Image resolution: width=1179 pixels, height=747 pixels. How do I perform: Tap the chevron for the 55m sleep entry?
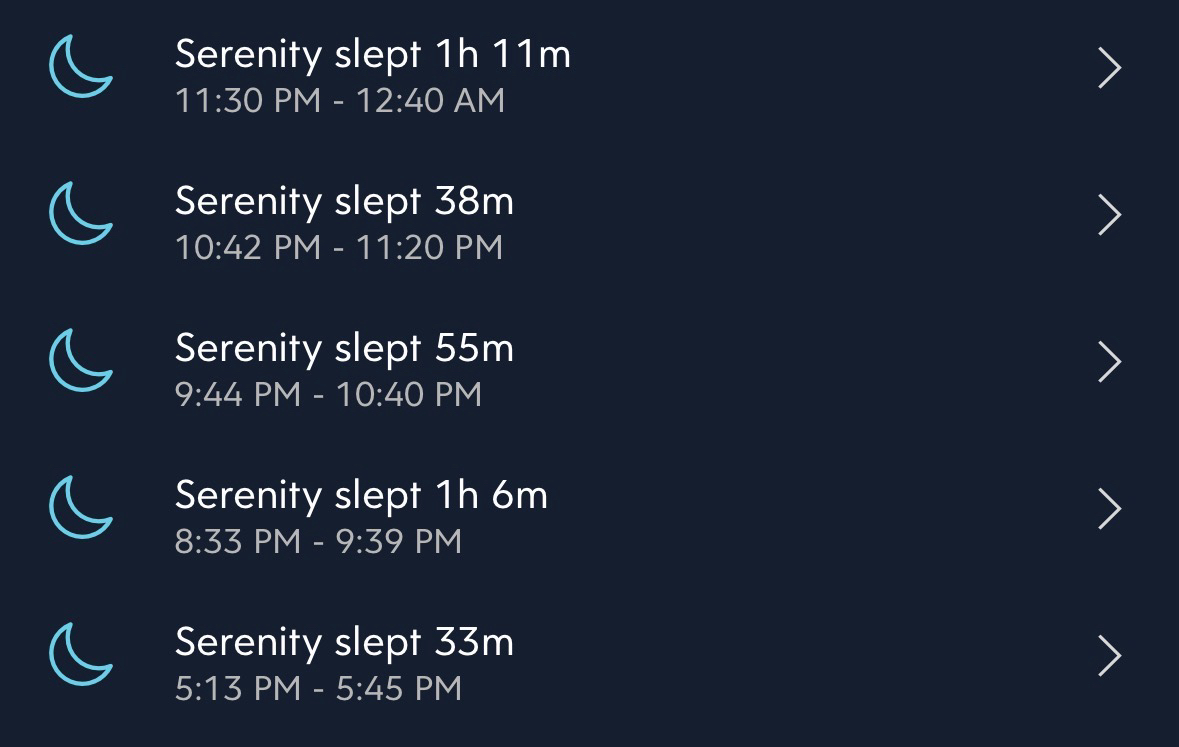tap(1109, 362)
